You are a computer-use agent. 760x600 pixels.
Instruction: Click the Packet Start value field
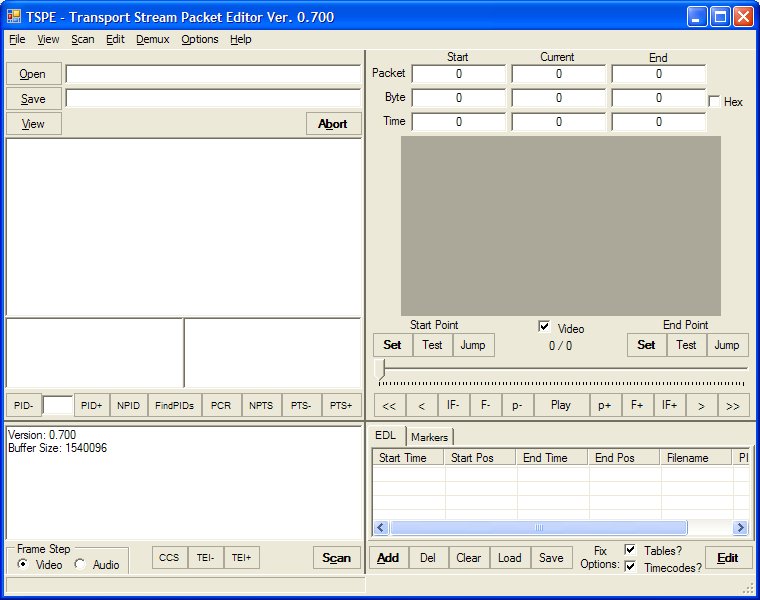point(459,74)
